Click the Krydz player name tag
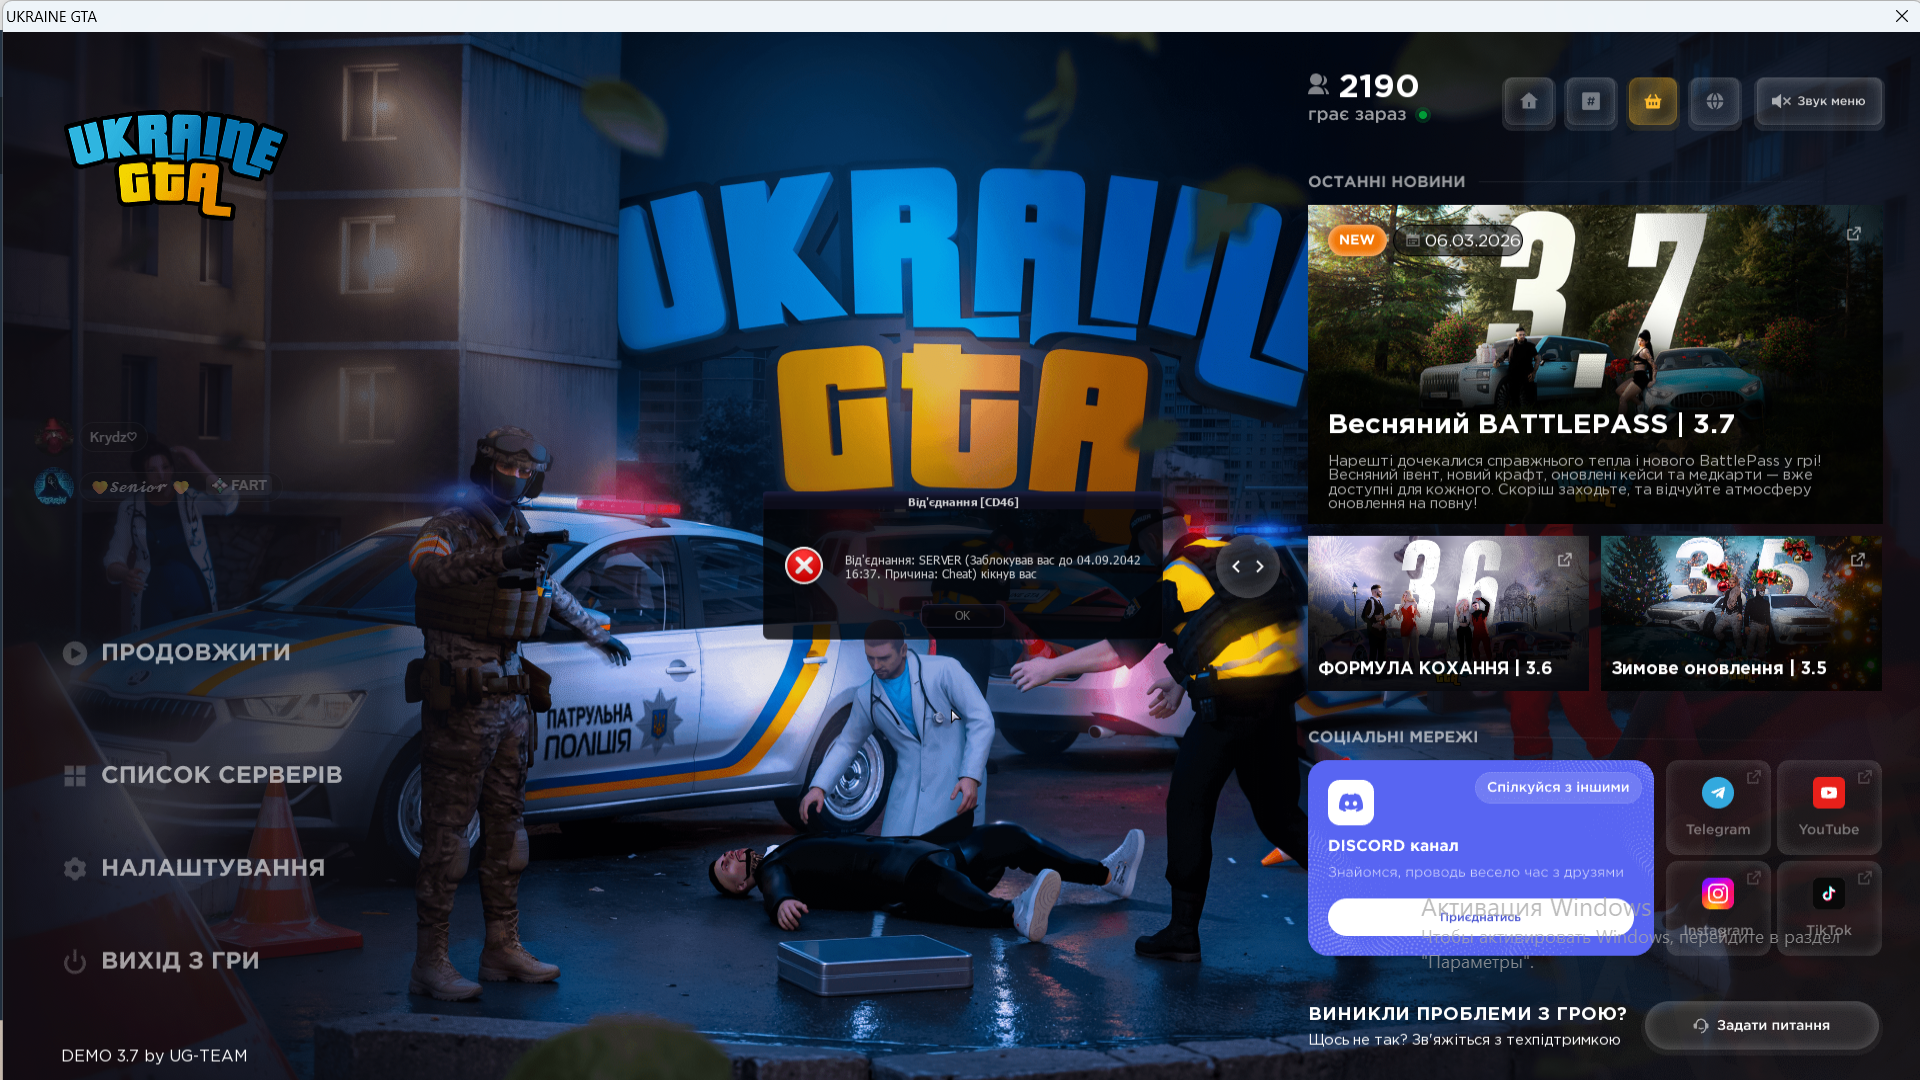 click(113, 437)
